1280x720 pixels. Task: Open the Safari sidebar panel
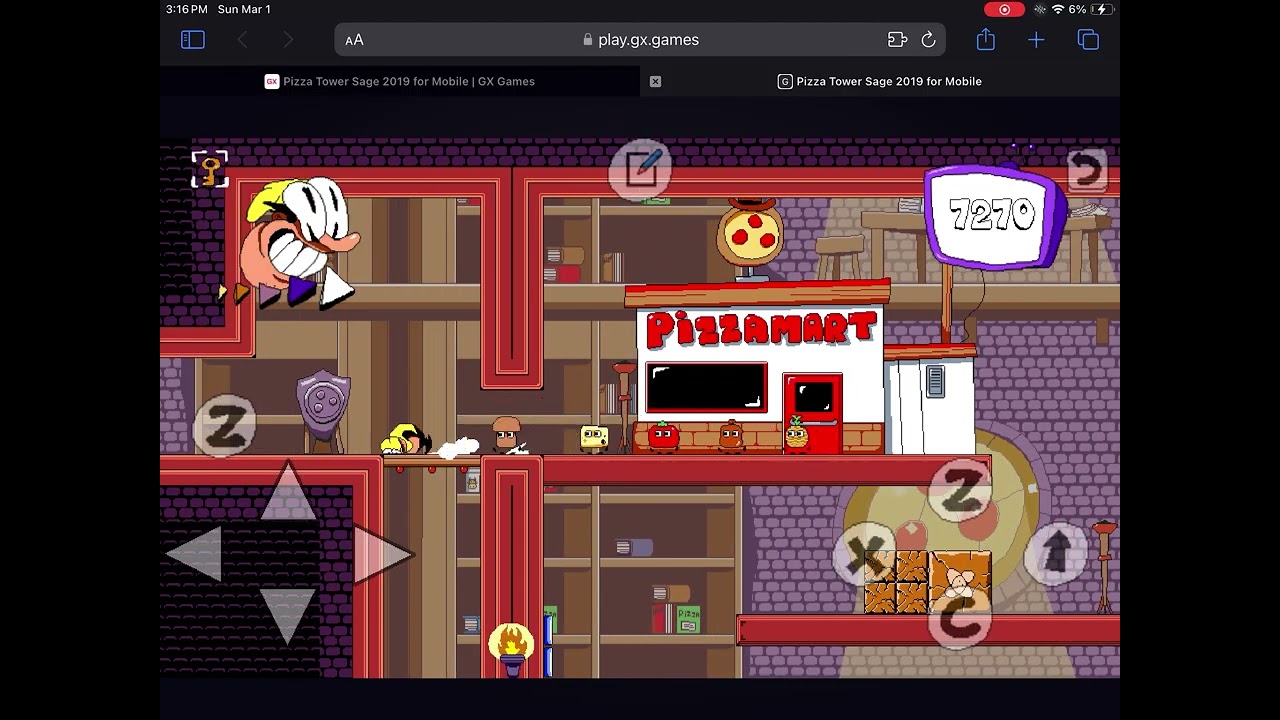[193, 40]
